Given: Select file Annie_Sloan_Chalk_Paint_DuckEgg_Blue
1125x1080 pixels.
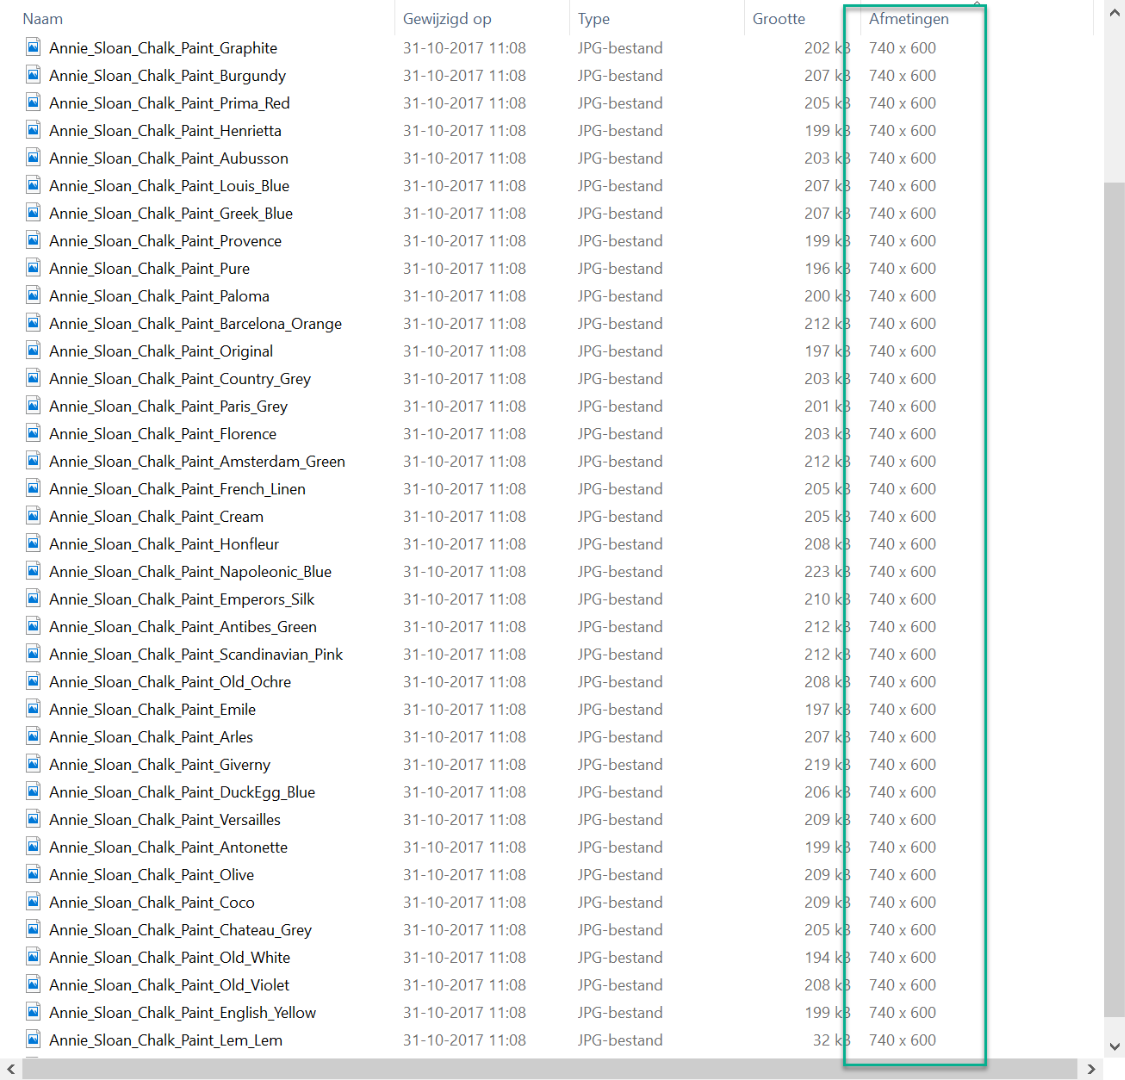Looking at the screenshot, I should 182,792.
